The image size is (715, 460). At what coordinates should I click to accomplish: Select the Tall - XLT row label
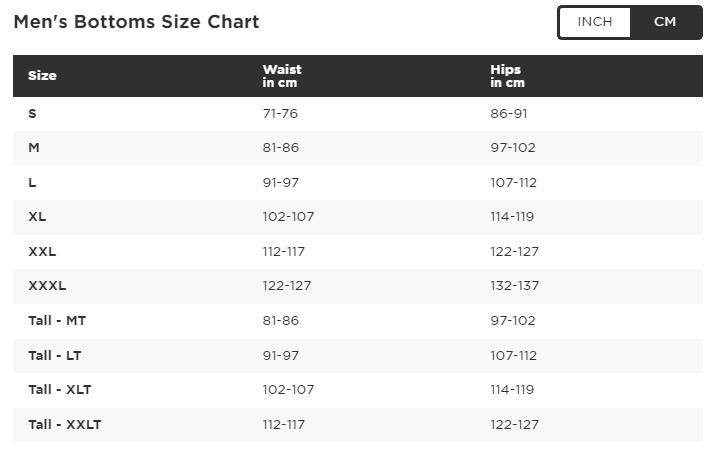(x=60, y=390)
